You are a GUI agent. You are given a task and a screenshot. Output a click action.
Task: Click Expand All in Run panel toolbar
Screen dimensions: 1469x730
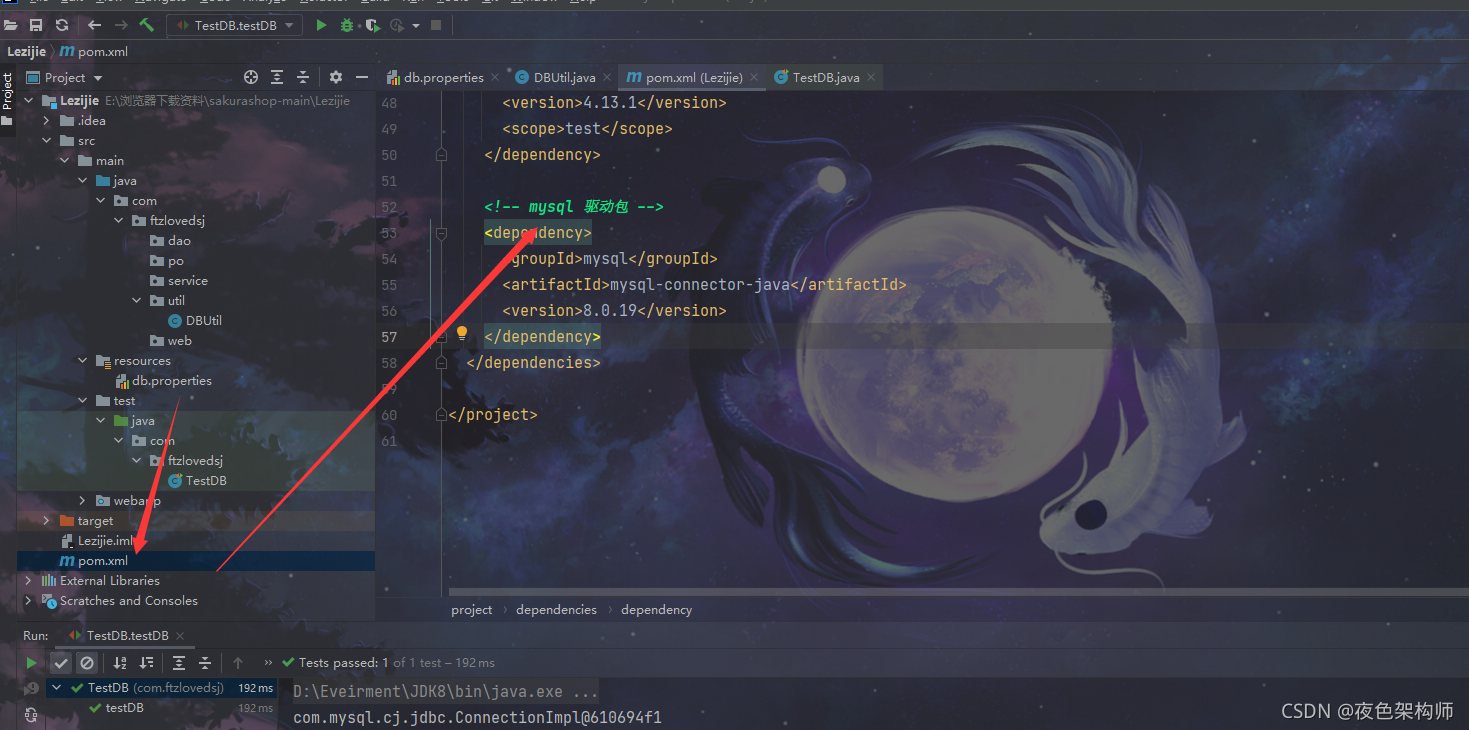(x=179, y=662)
